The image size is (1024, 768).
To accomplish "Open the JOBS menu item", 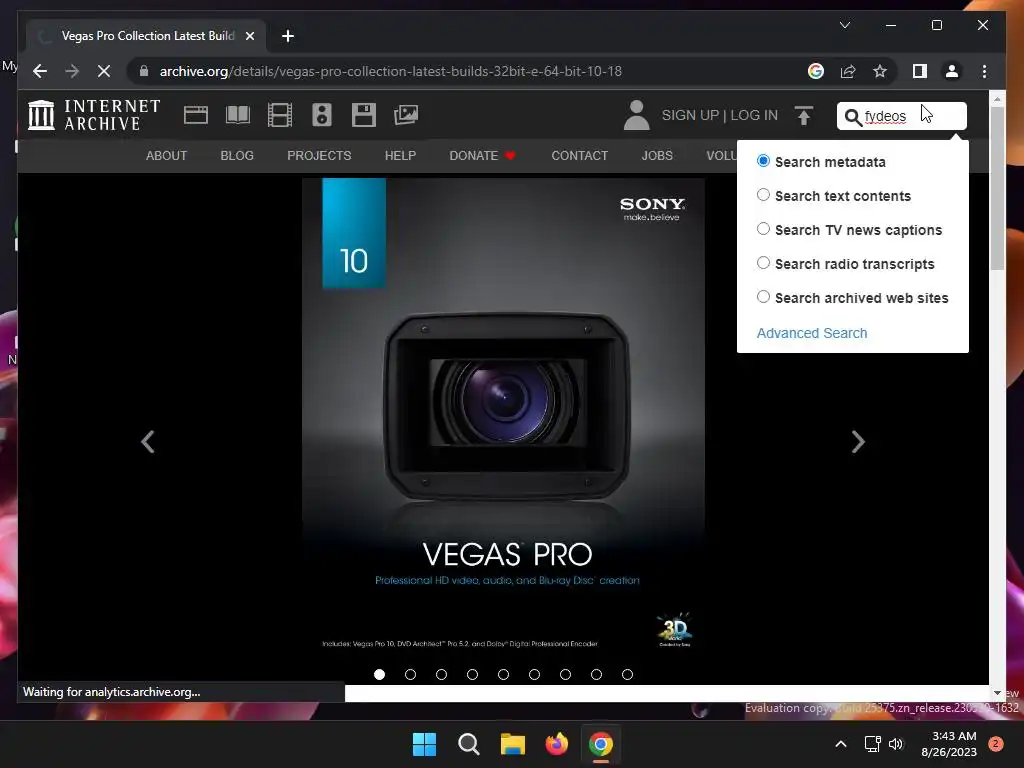I will pyautogui.click(x=657, y=155).
